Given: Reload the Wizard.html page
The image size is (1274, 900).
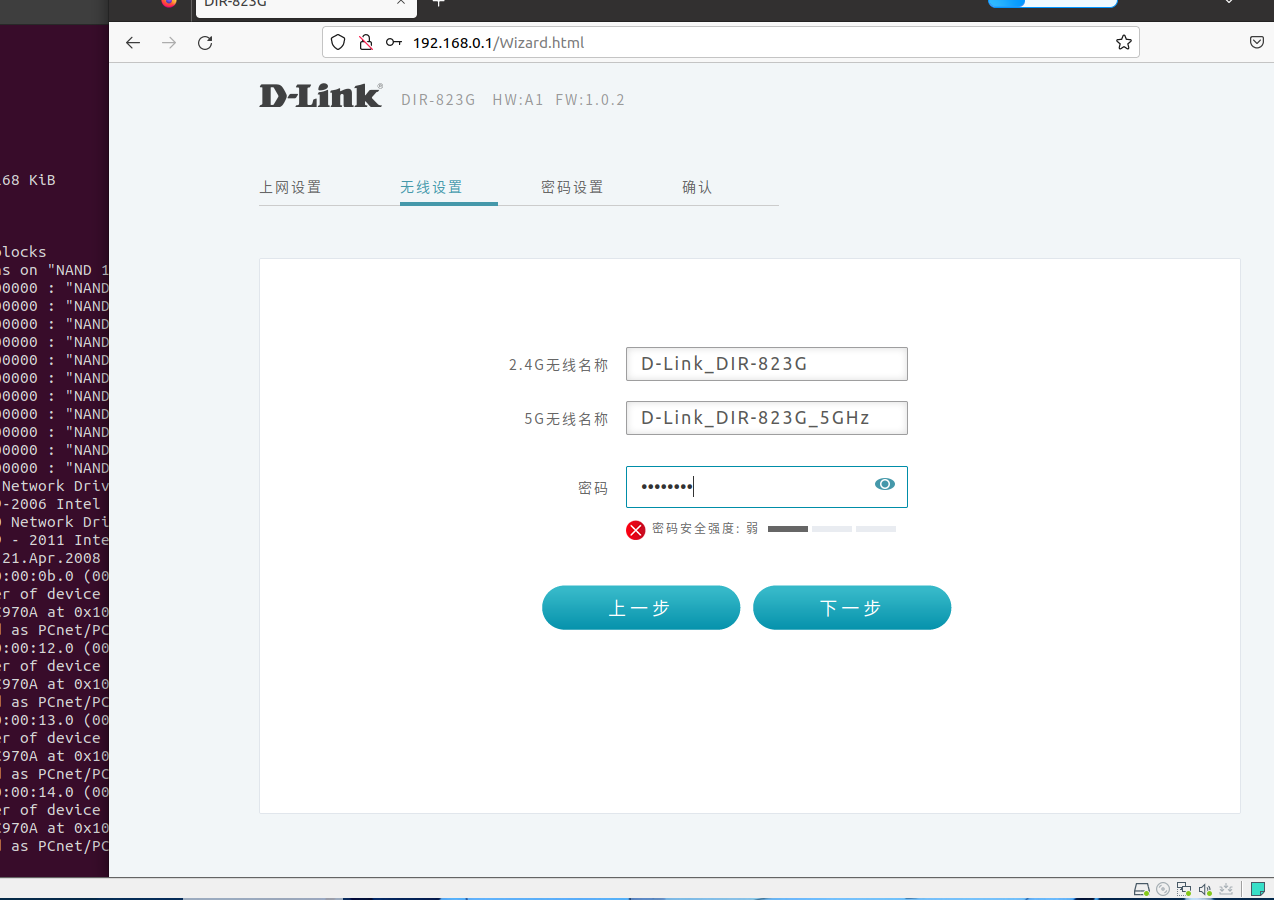Looking at the screenshot, I should 205,43.
